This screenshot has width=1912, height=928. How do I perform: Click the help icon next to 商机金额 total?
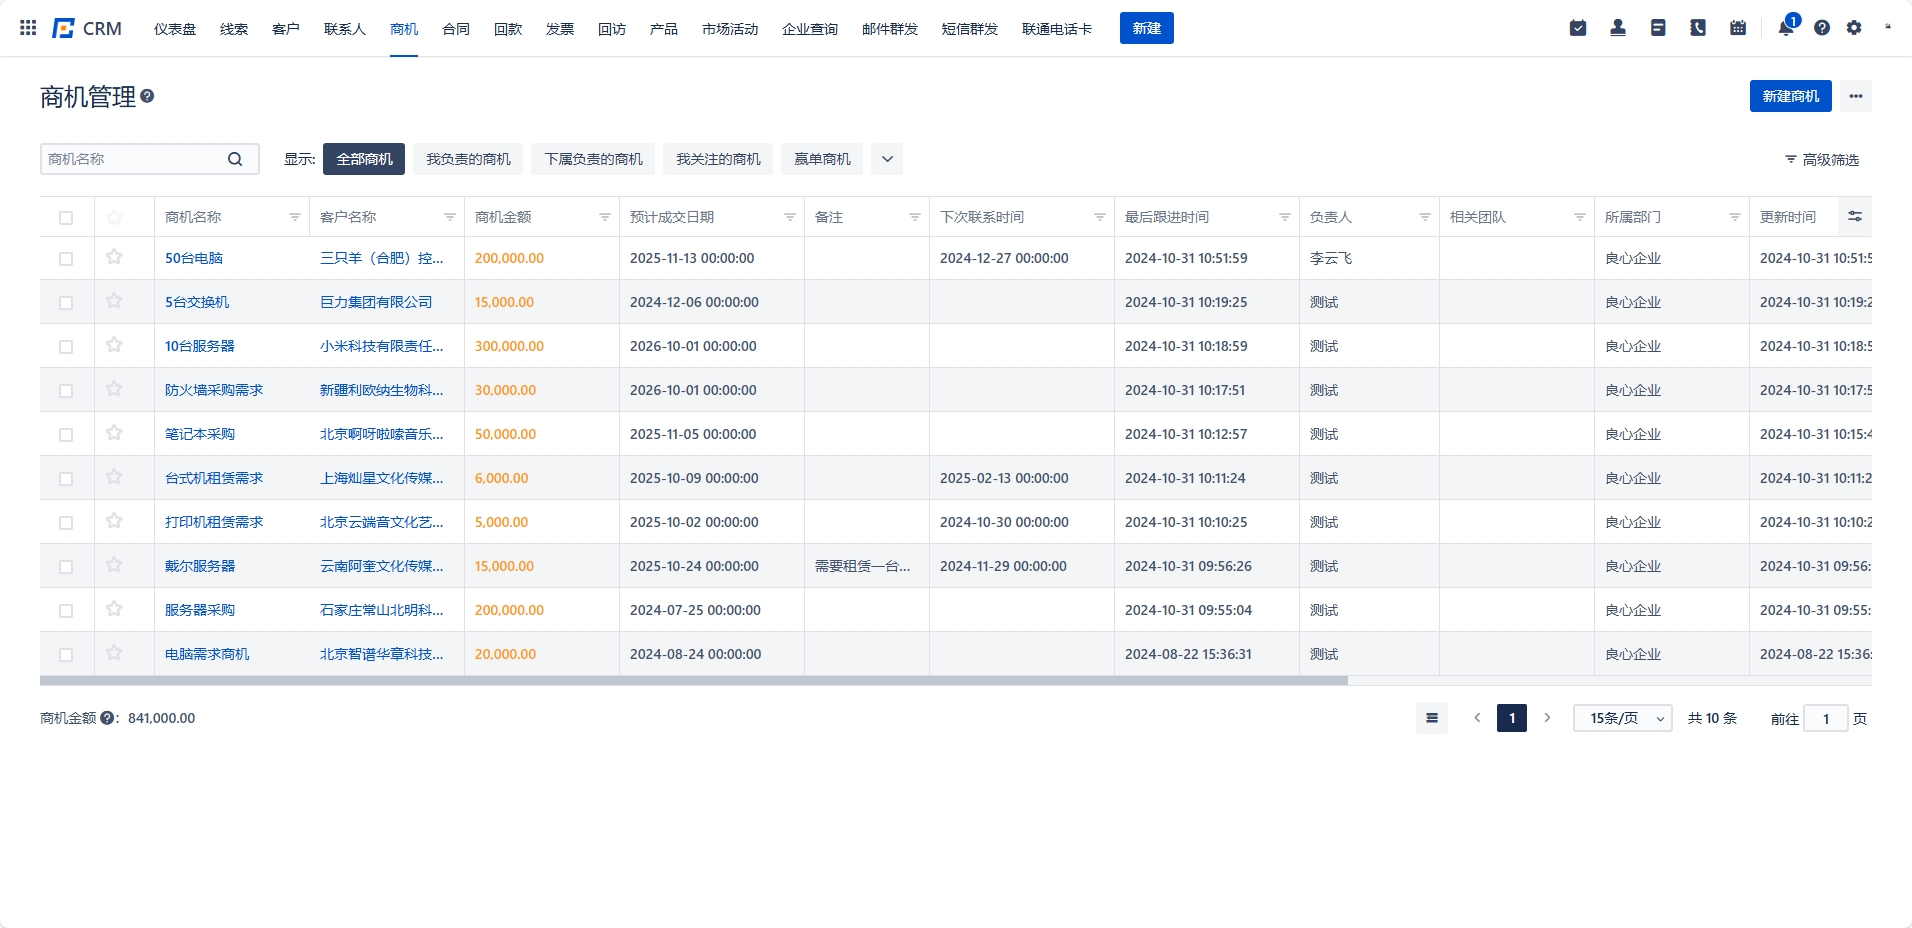107,718
